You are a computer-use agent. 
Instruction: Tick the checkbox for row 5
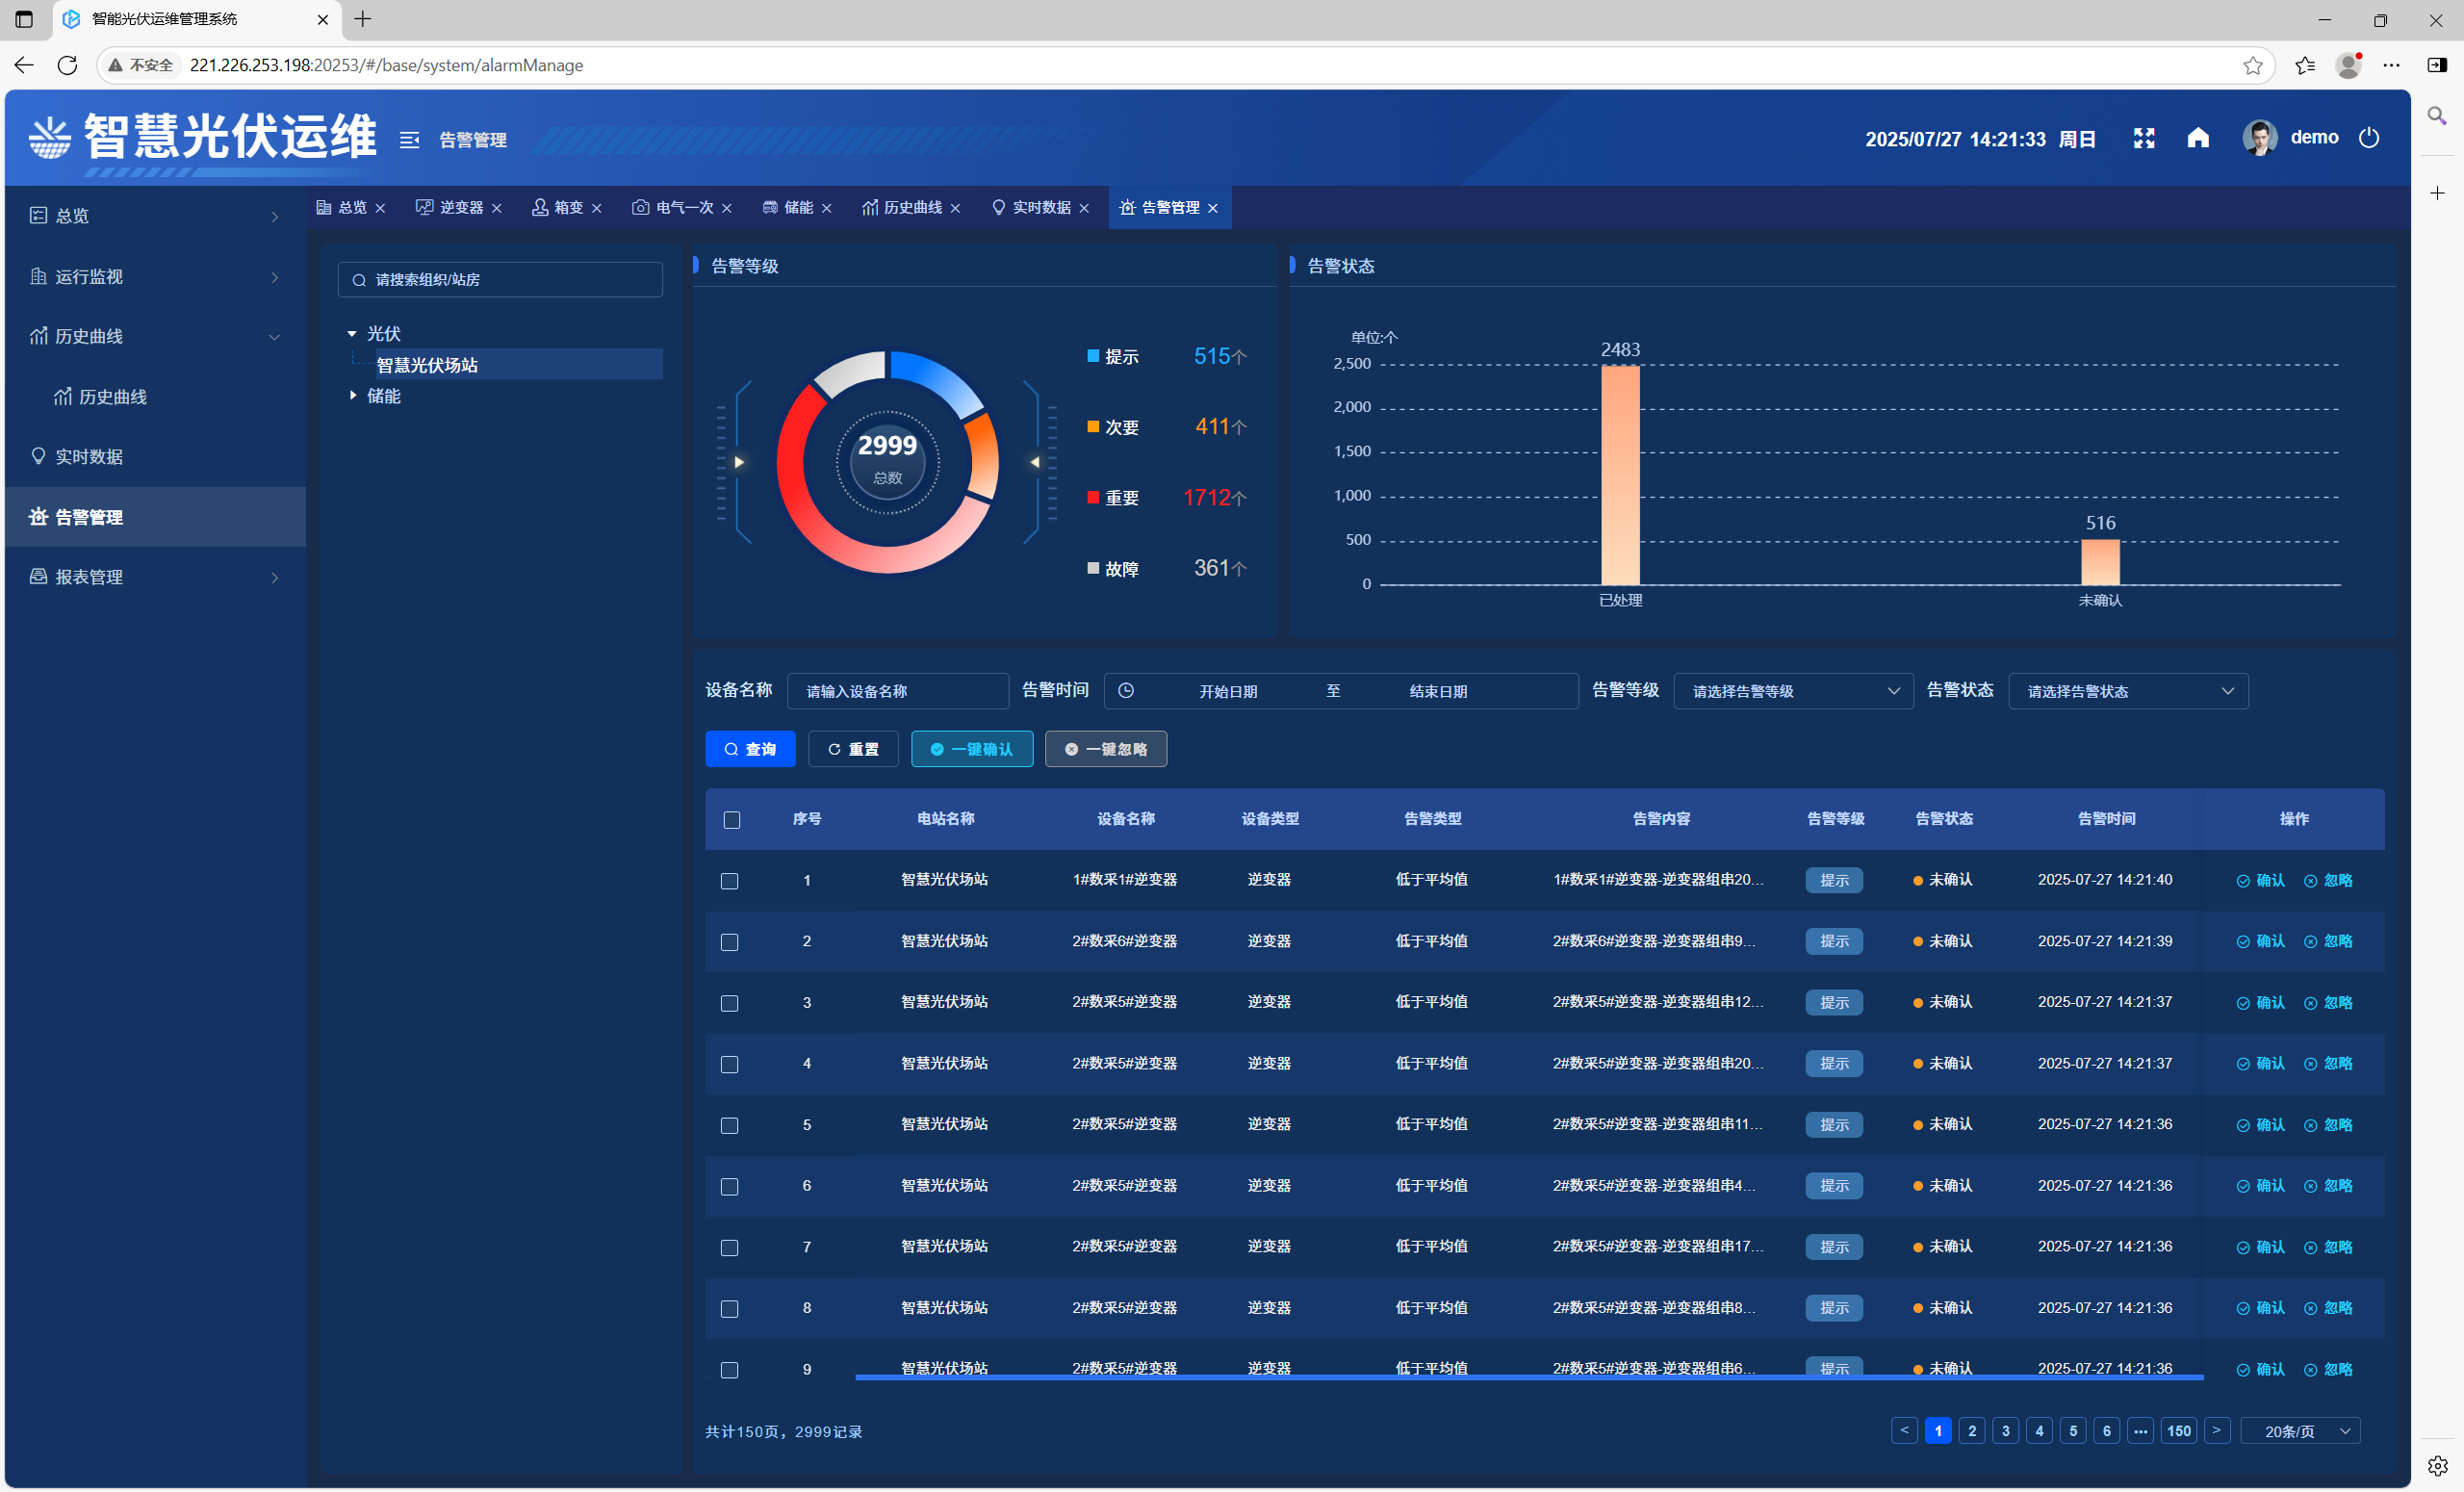click(730, 1125)
